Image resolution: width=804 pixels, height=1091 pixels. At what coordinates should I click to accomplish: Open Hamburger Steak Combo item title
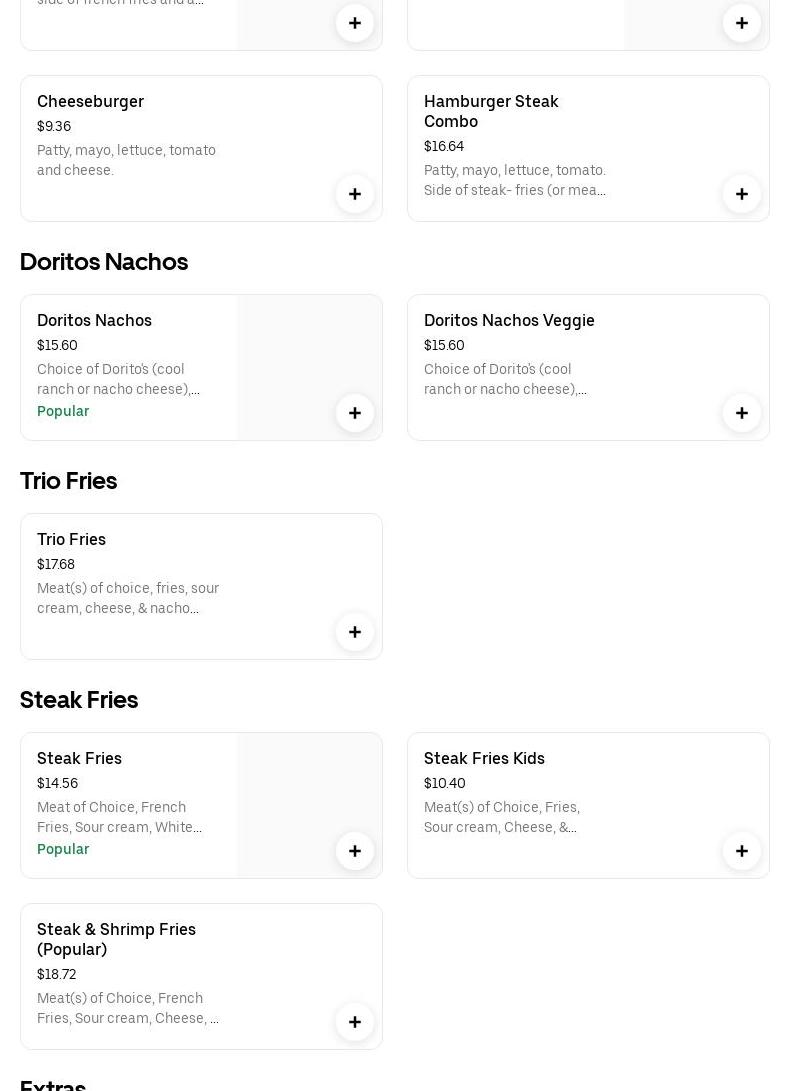491,111
